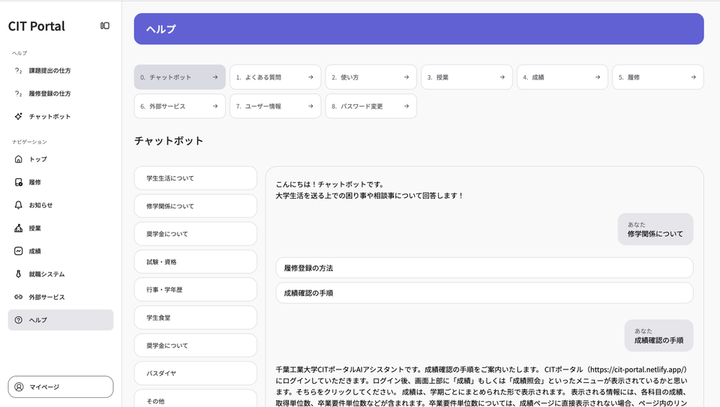Choose the 学生生活について topic
This screenshot has height=407, width=720.
coord(195,178)
